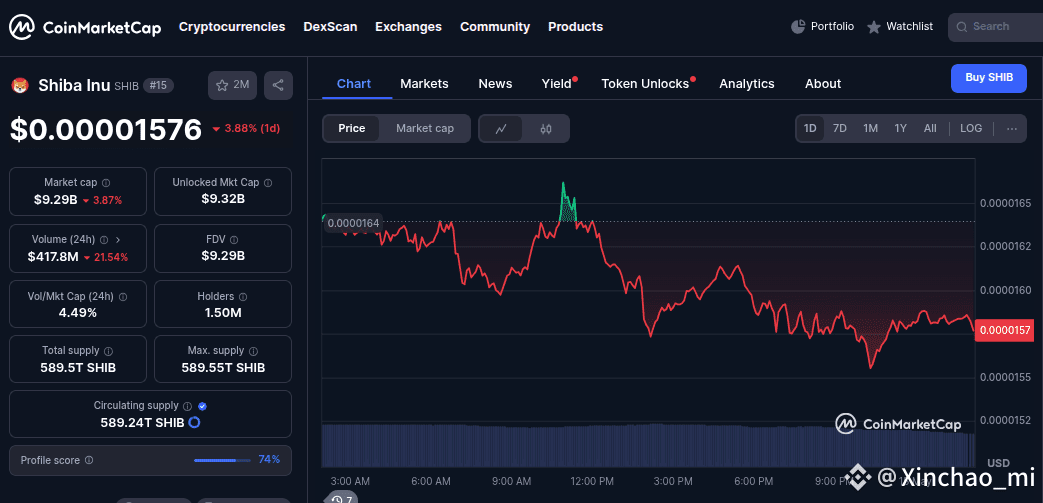This screenshot has width=1043, height=503.
Task: Click the Portfolio pie chart icon
Action: pyautogui.click(x=798, y=27)
